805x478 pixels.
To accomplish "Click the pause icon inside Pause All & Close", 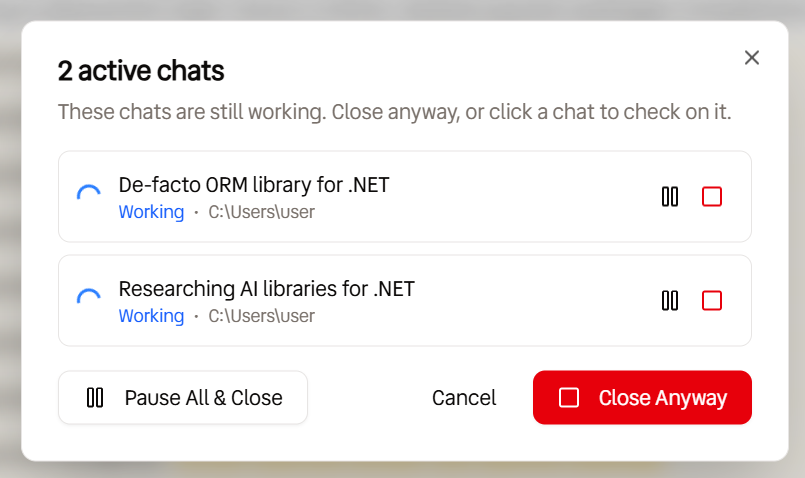I will 95,398.
